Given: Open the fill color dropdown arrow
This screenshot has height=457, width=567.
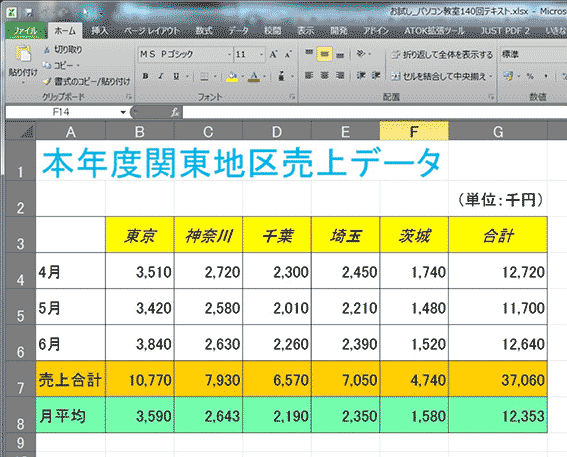Looking at the screenshot, I should tap(243, 76).
